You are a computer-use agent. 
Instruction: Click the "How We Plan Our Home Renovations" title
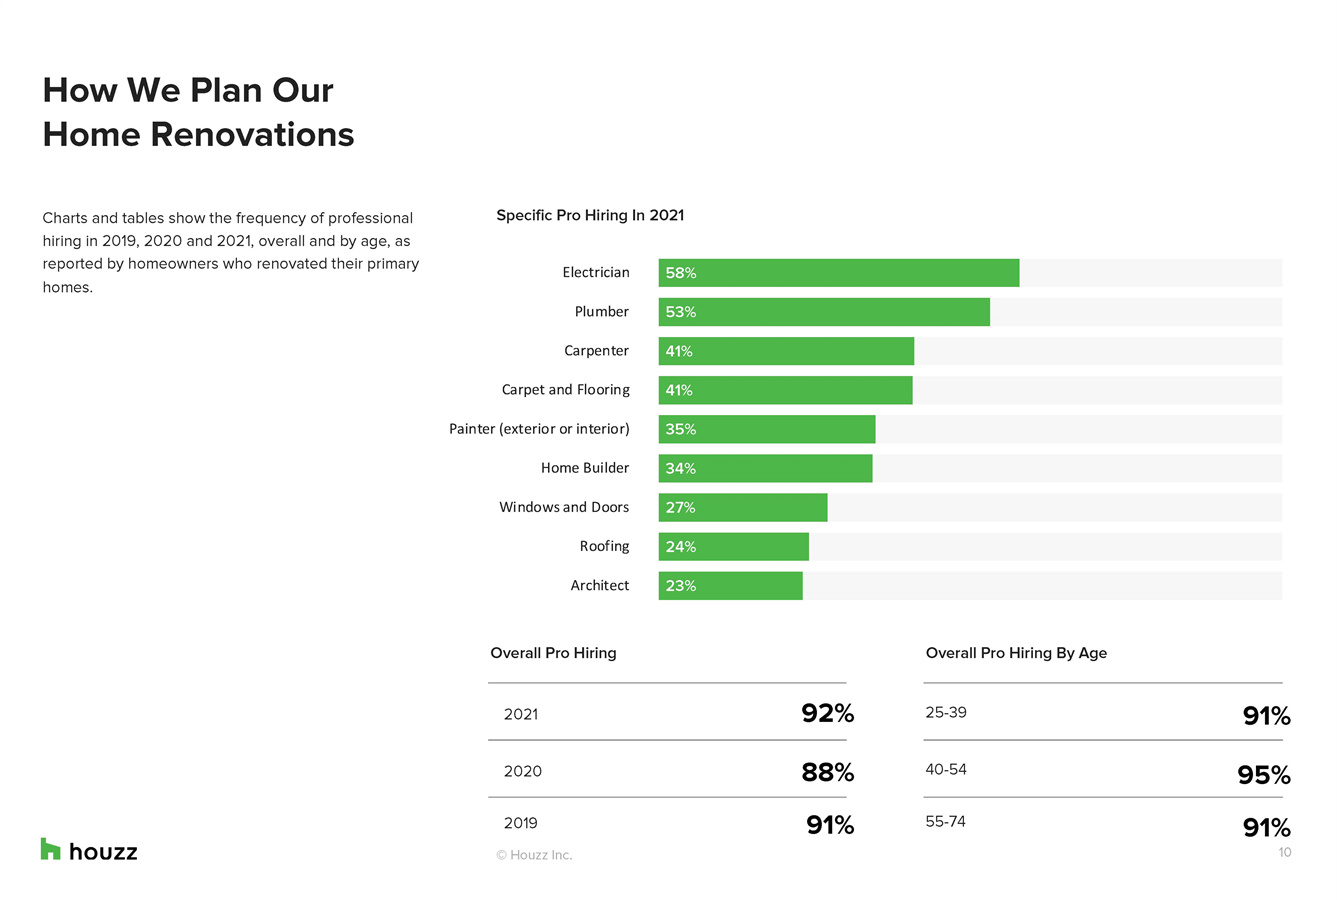(198, 112)
